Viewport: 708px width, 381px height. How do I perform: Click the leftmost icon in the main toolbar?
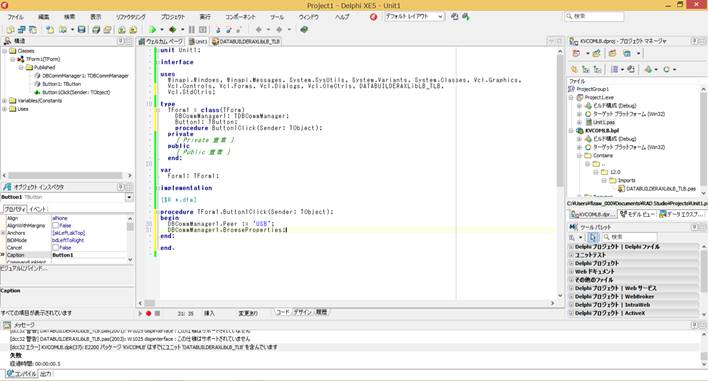(10, 30)
